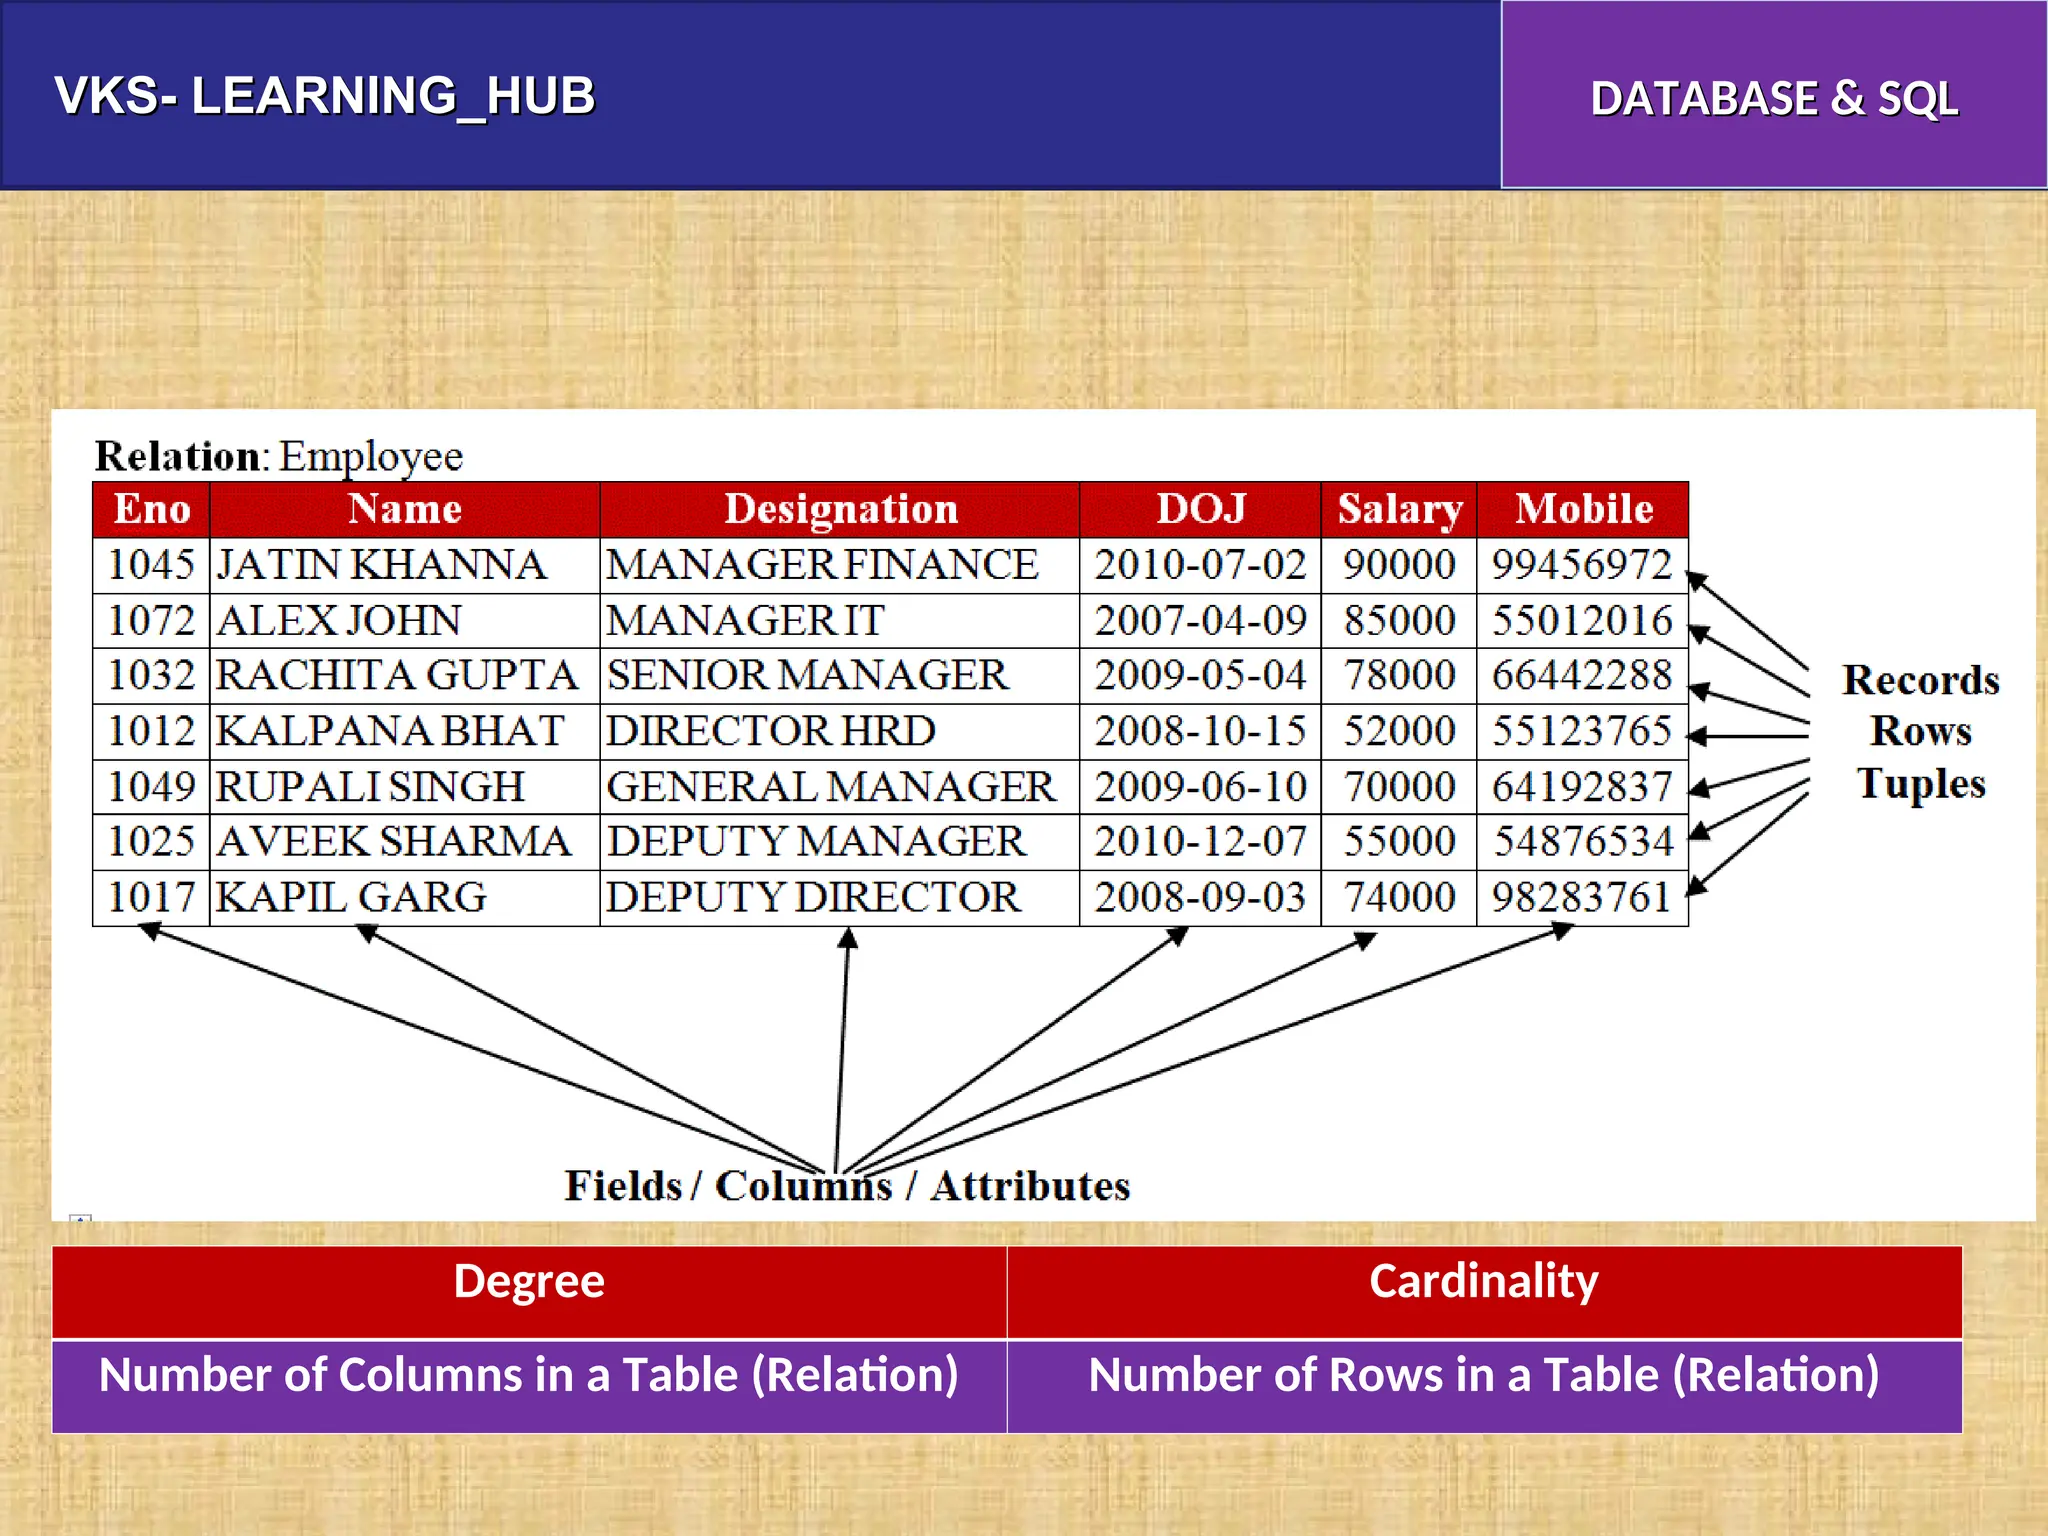Click the DATABASE & SQL heading
Viewport: 2048px width, 1536px height.
point(1774,99)
